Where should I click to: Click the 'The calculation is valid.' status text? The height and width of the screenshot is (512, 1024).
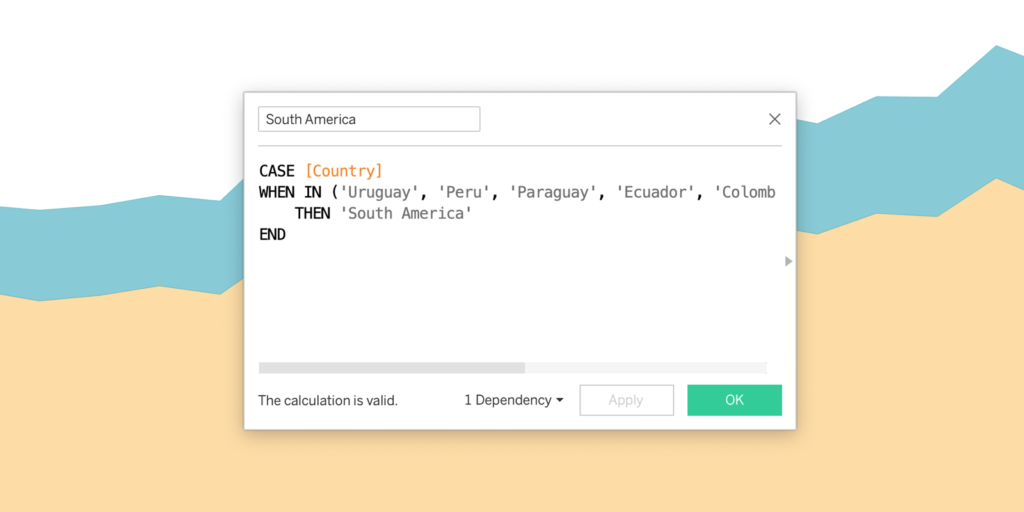click(x=328, y=400)
